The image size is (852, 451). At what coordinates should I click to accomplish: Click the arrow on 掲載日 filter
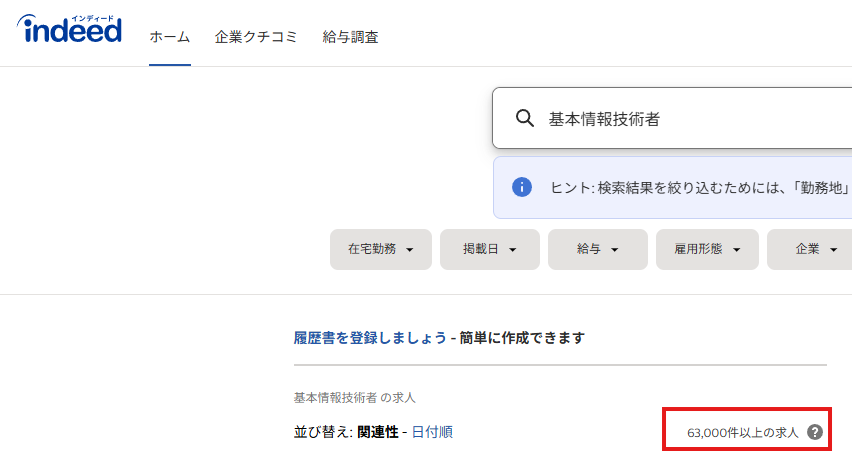click(x=512, y=250)
